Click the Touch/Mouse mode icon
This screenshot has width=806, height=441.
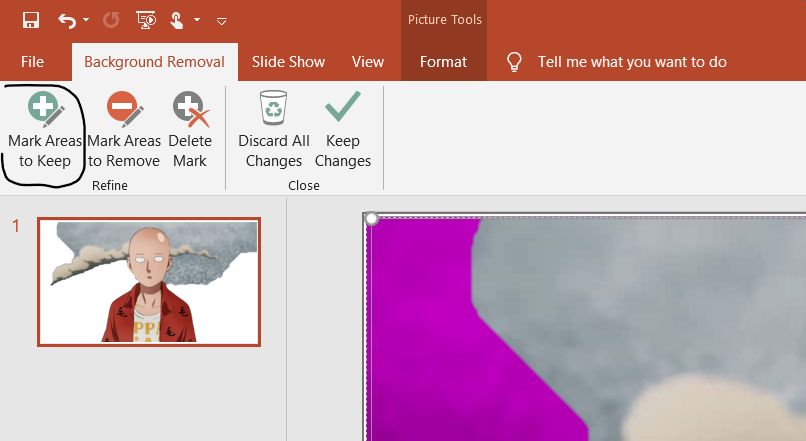click(x=176, y=21)
